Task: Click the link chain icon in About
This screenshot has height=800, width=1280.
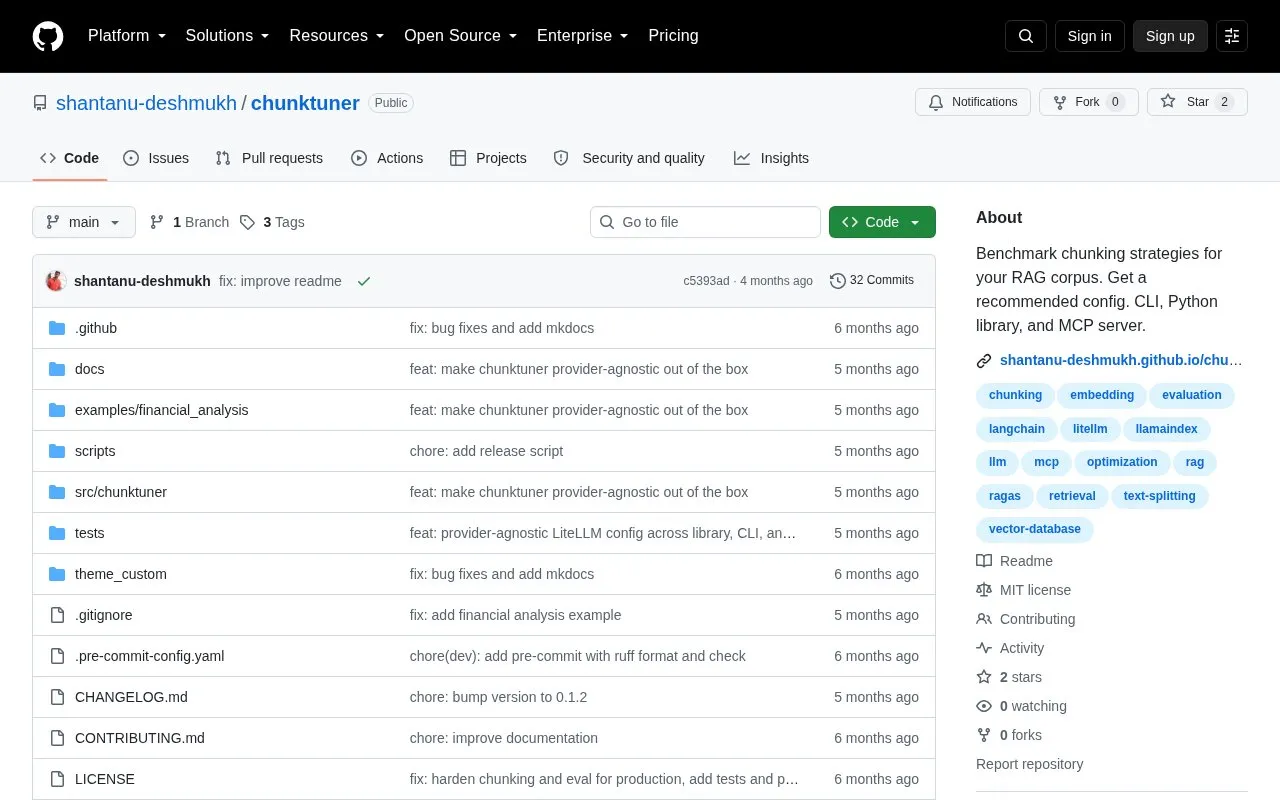Action: [x=984, y=361]
